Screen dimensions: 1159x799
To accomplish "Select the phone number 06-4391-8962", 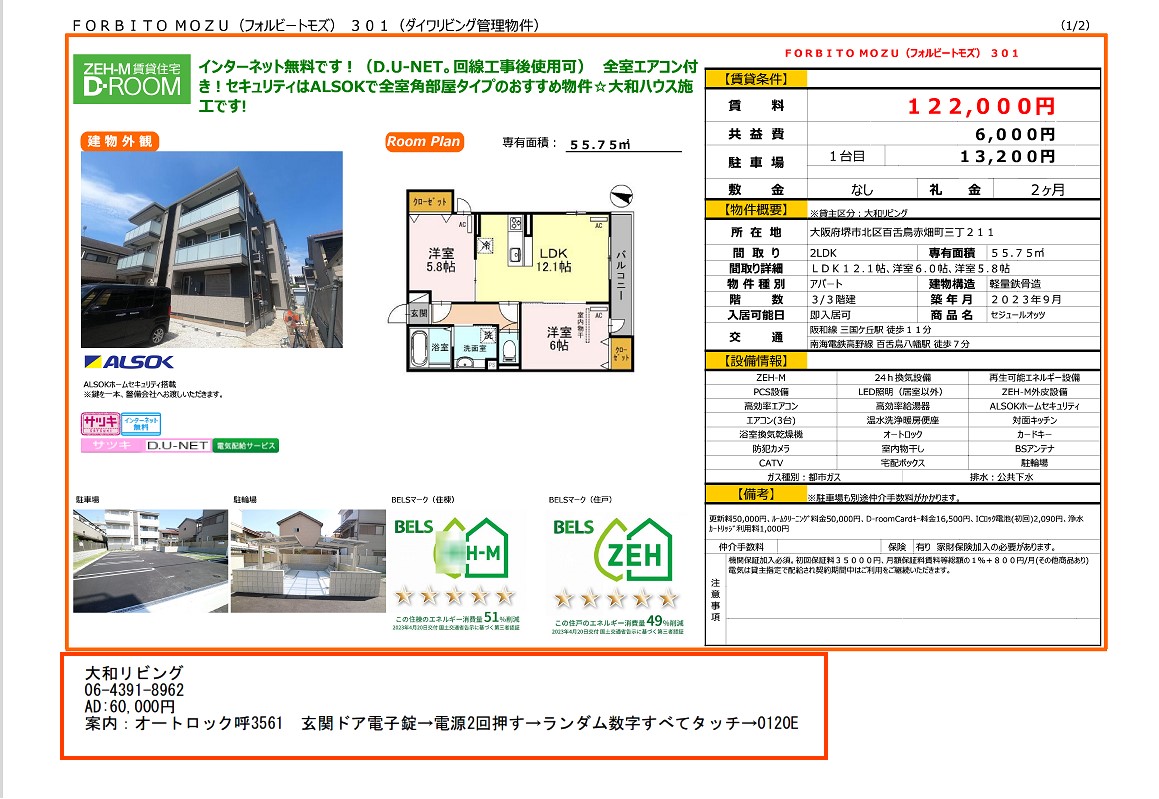I will pos(134,690).
